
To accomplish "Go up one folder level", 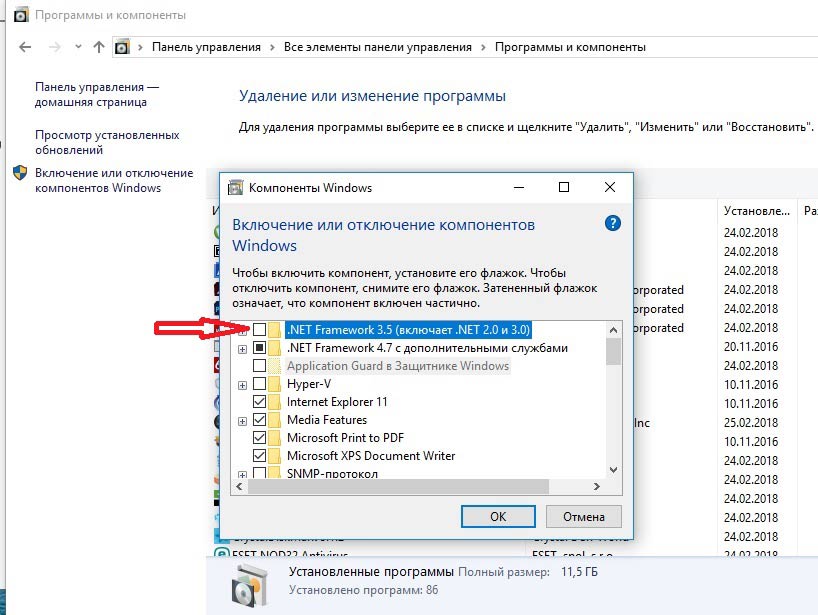I will click(99, 47).
